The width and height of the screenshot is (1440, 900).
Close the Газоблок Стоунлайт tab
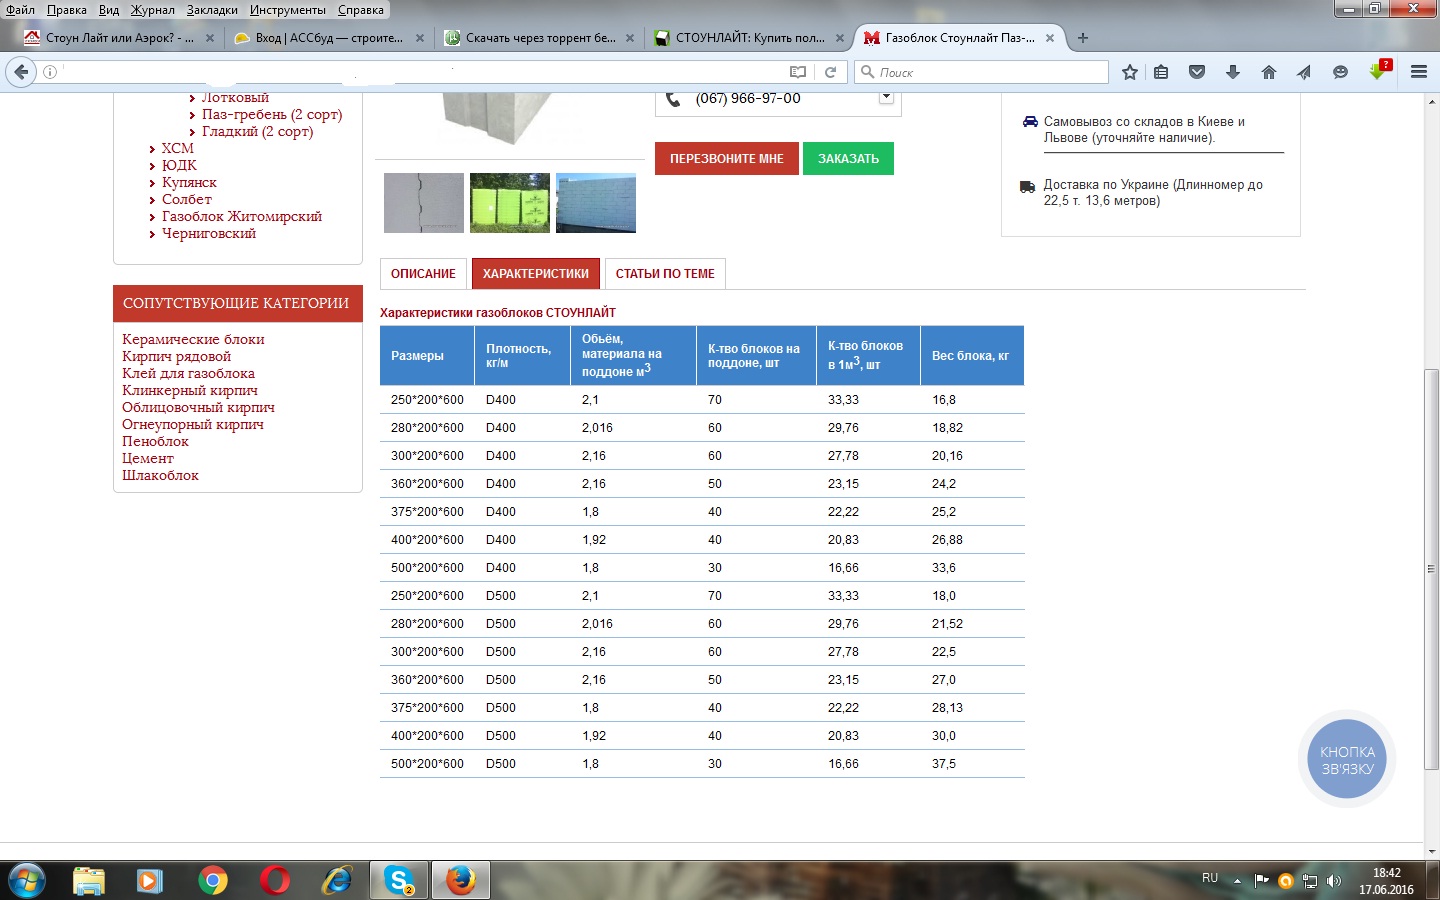click(x=1050, y=38)
